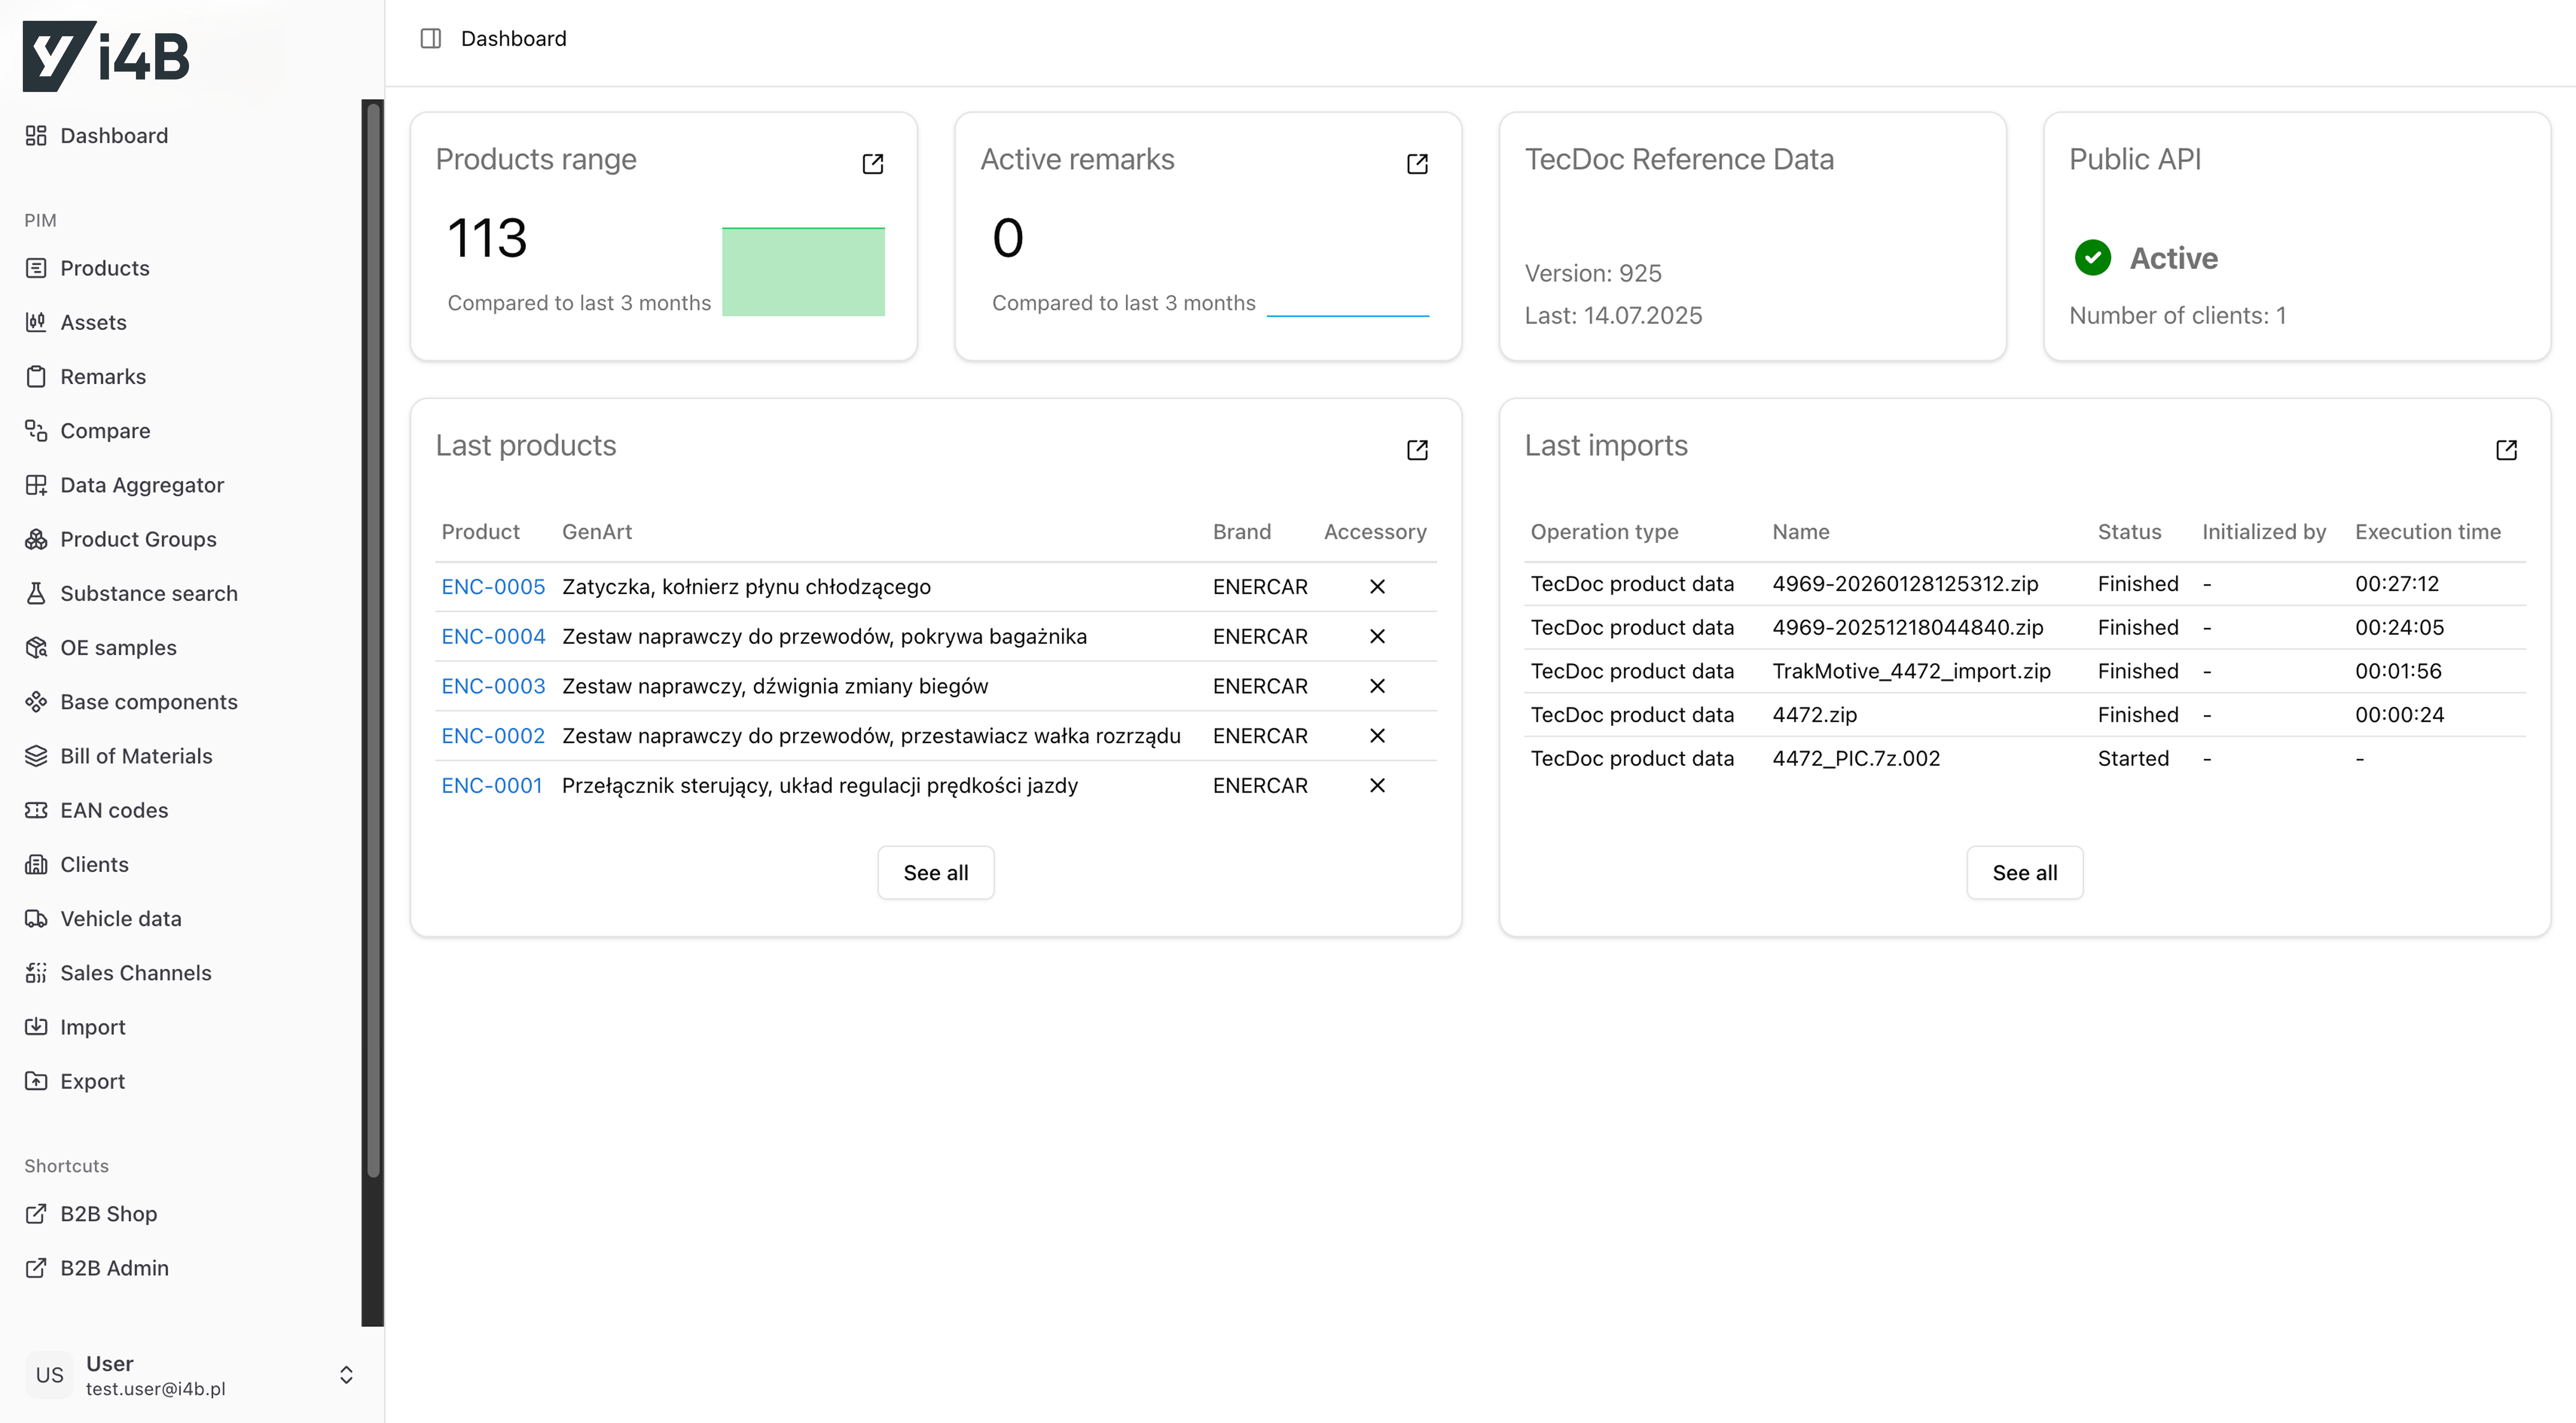Open product link ENC-0004

tap(493, 637)
